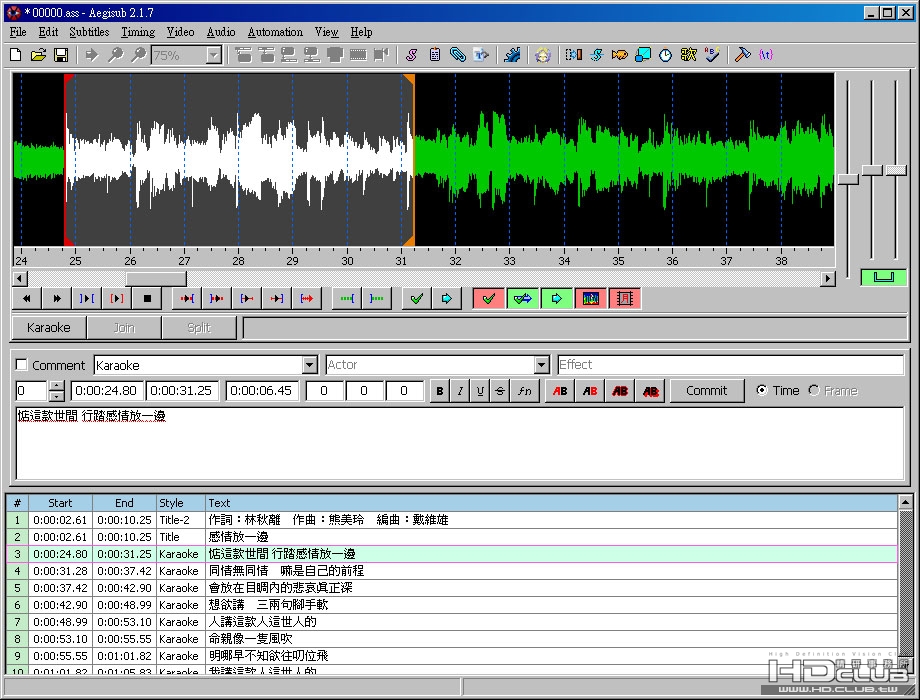
Task: Go to previous line in audio controls
Action: (x=26, y=299)
